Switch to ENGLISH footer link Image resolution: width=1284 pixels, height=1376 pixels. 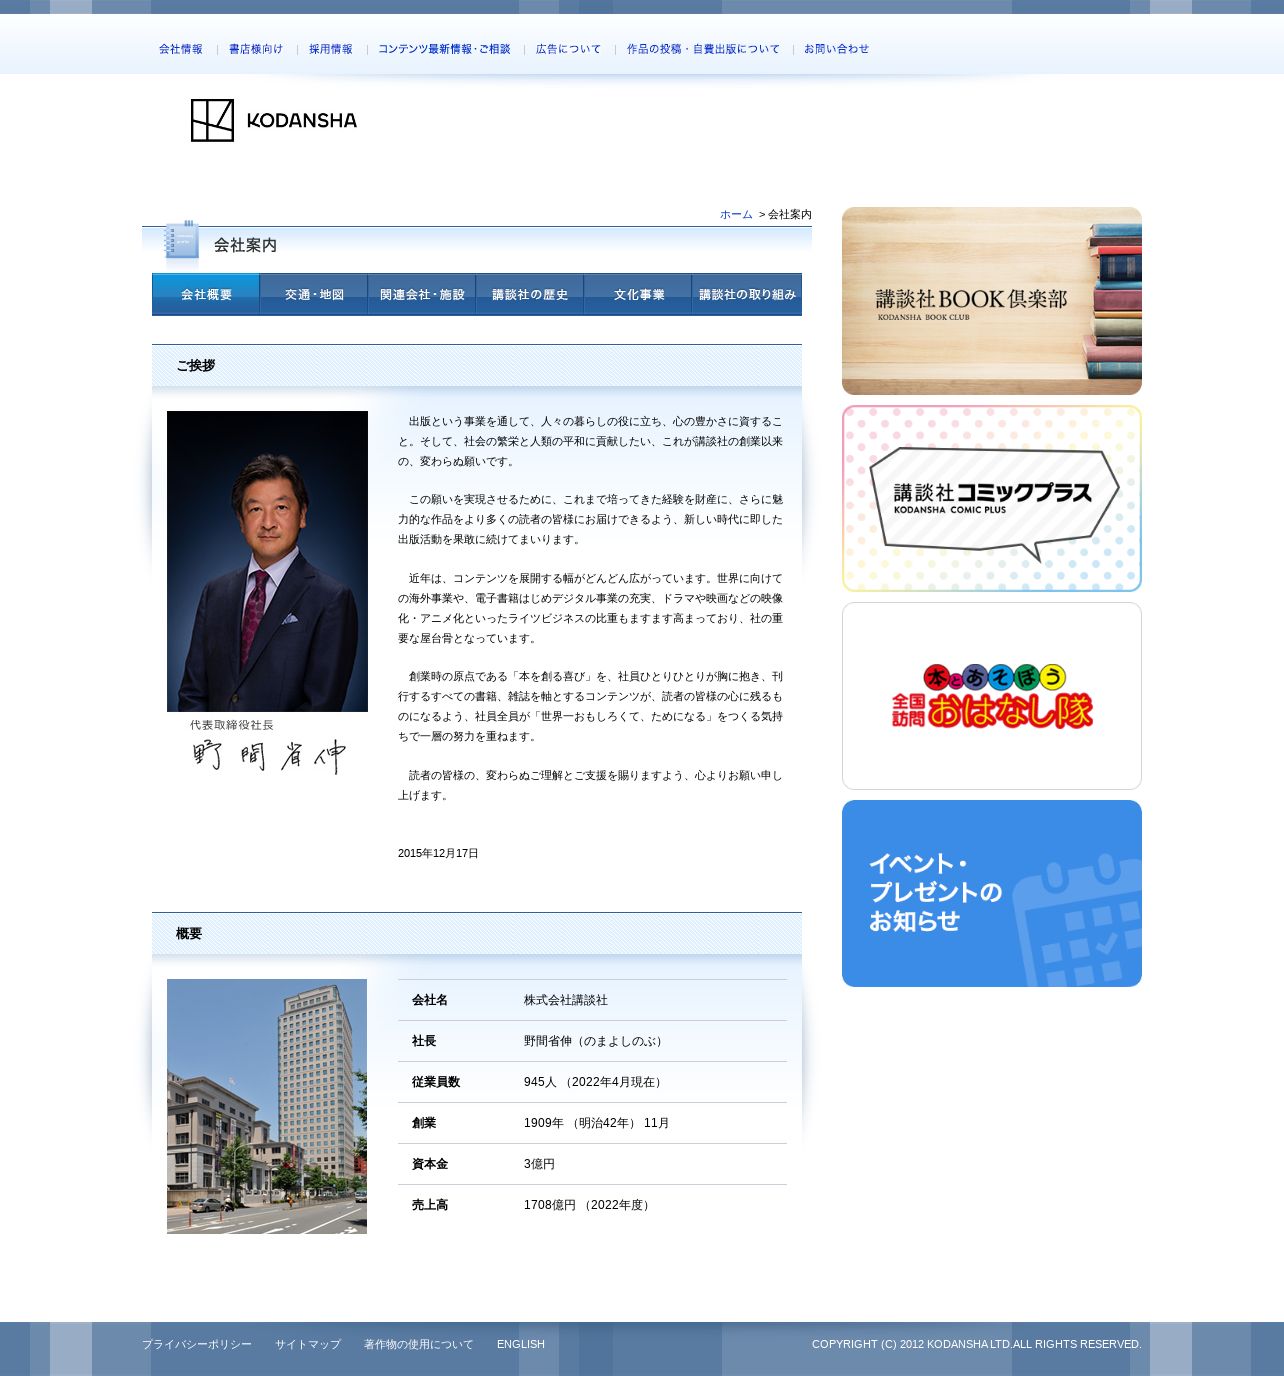[x=521, y=1345]
